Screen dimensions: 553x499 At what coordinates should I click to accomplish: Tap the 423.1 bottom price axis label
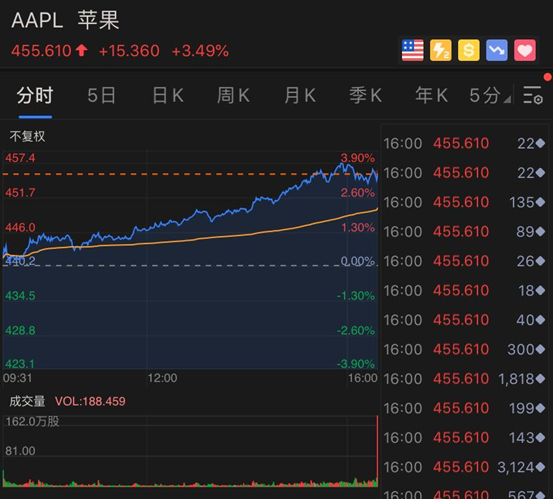click(x=20, y=364)
